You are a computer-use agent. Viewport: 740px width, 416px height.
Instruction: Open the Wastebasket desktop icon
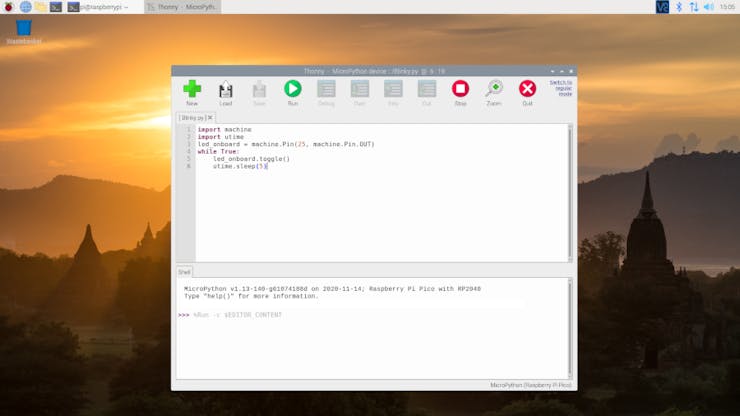click(23, 30)
